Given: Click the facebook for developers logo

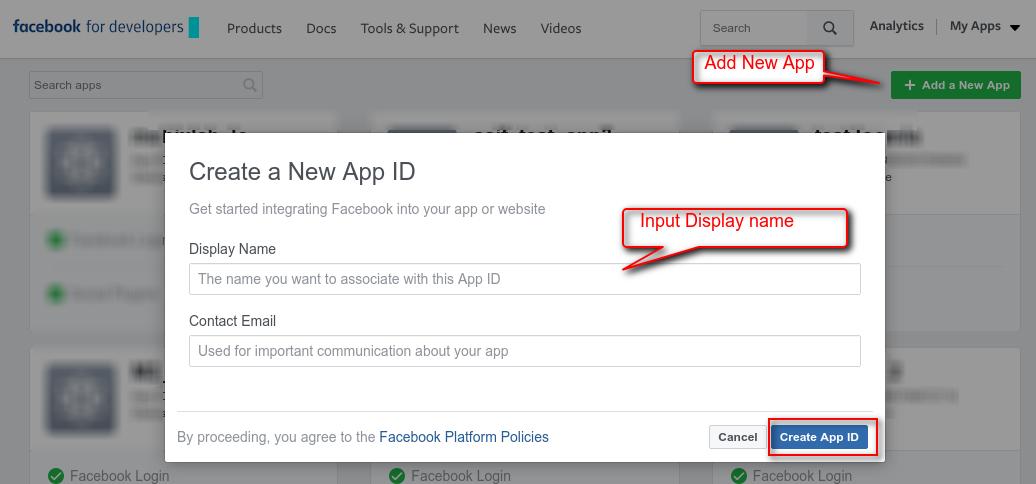Looking at the screenshot, I should pos(105,27).
